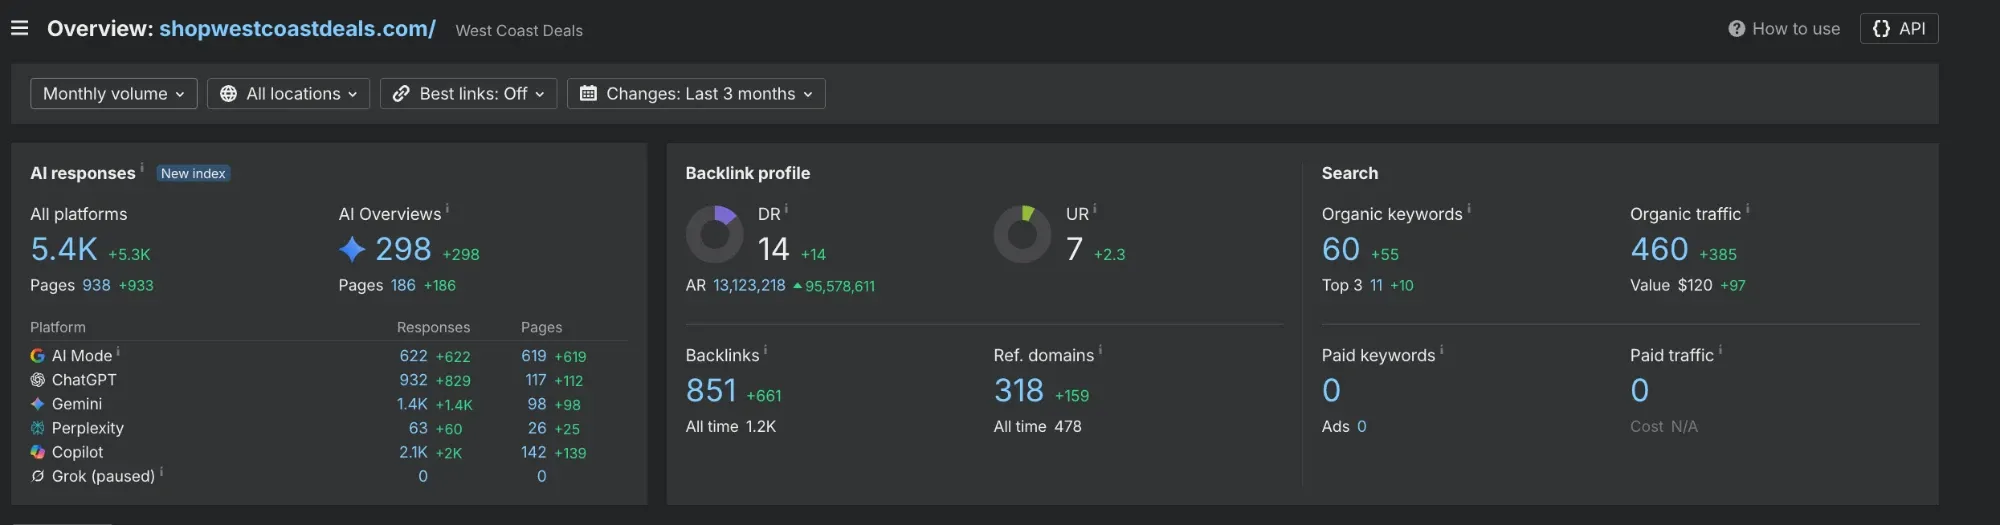The image size is (2000, 525).
Task: Click the Platform column header
Action: tap(58, 327)
